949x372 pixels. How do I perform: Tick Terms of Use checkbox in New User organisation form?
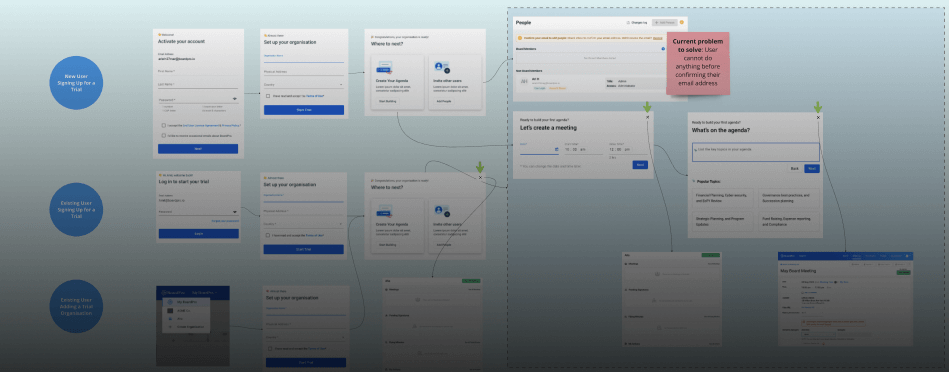point(268,96)
